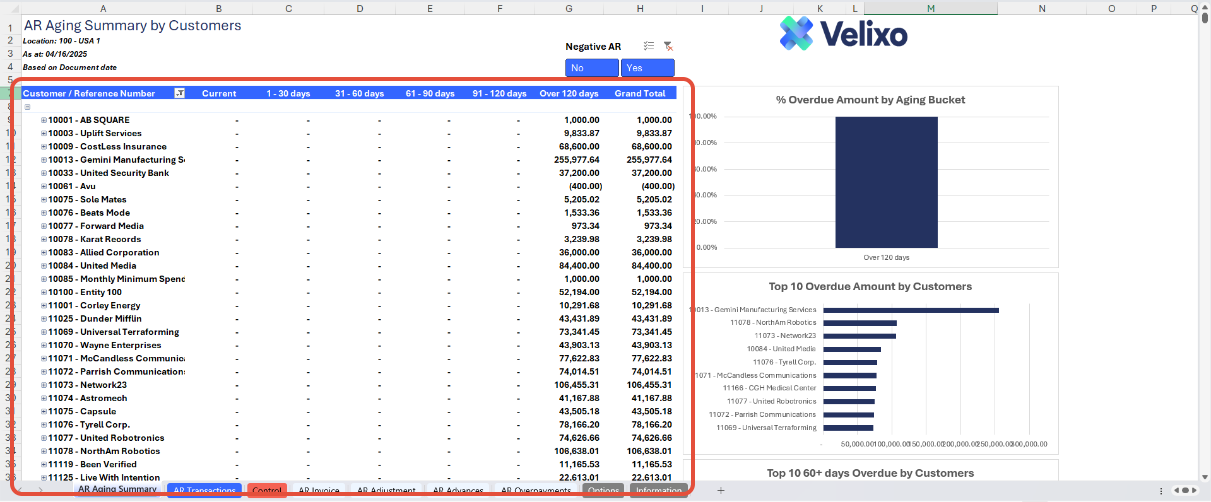1211x502 pixels.
Task: Click the 'Over 120 days' column heading
Action: [x=569, y=93]
